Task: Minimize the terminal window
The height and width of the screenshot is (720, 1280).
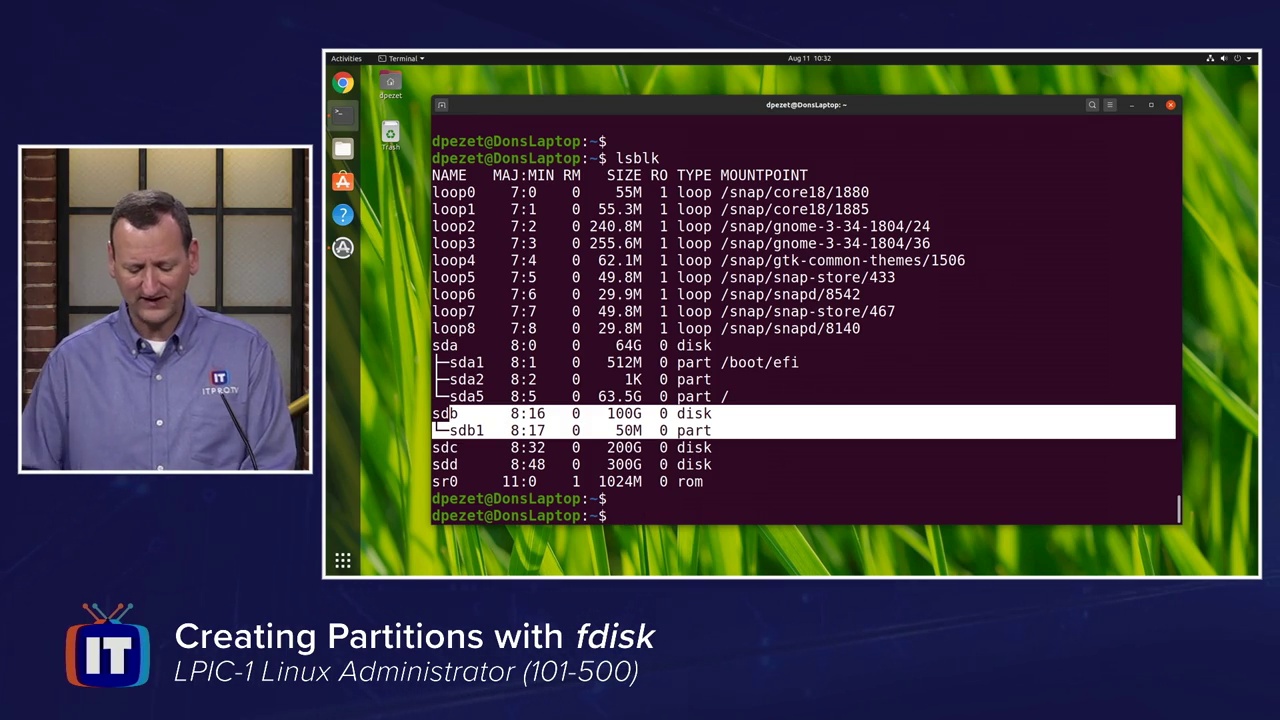Action: point(1131,105)
